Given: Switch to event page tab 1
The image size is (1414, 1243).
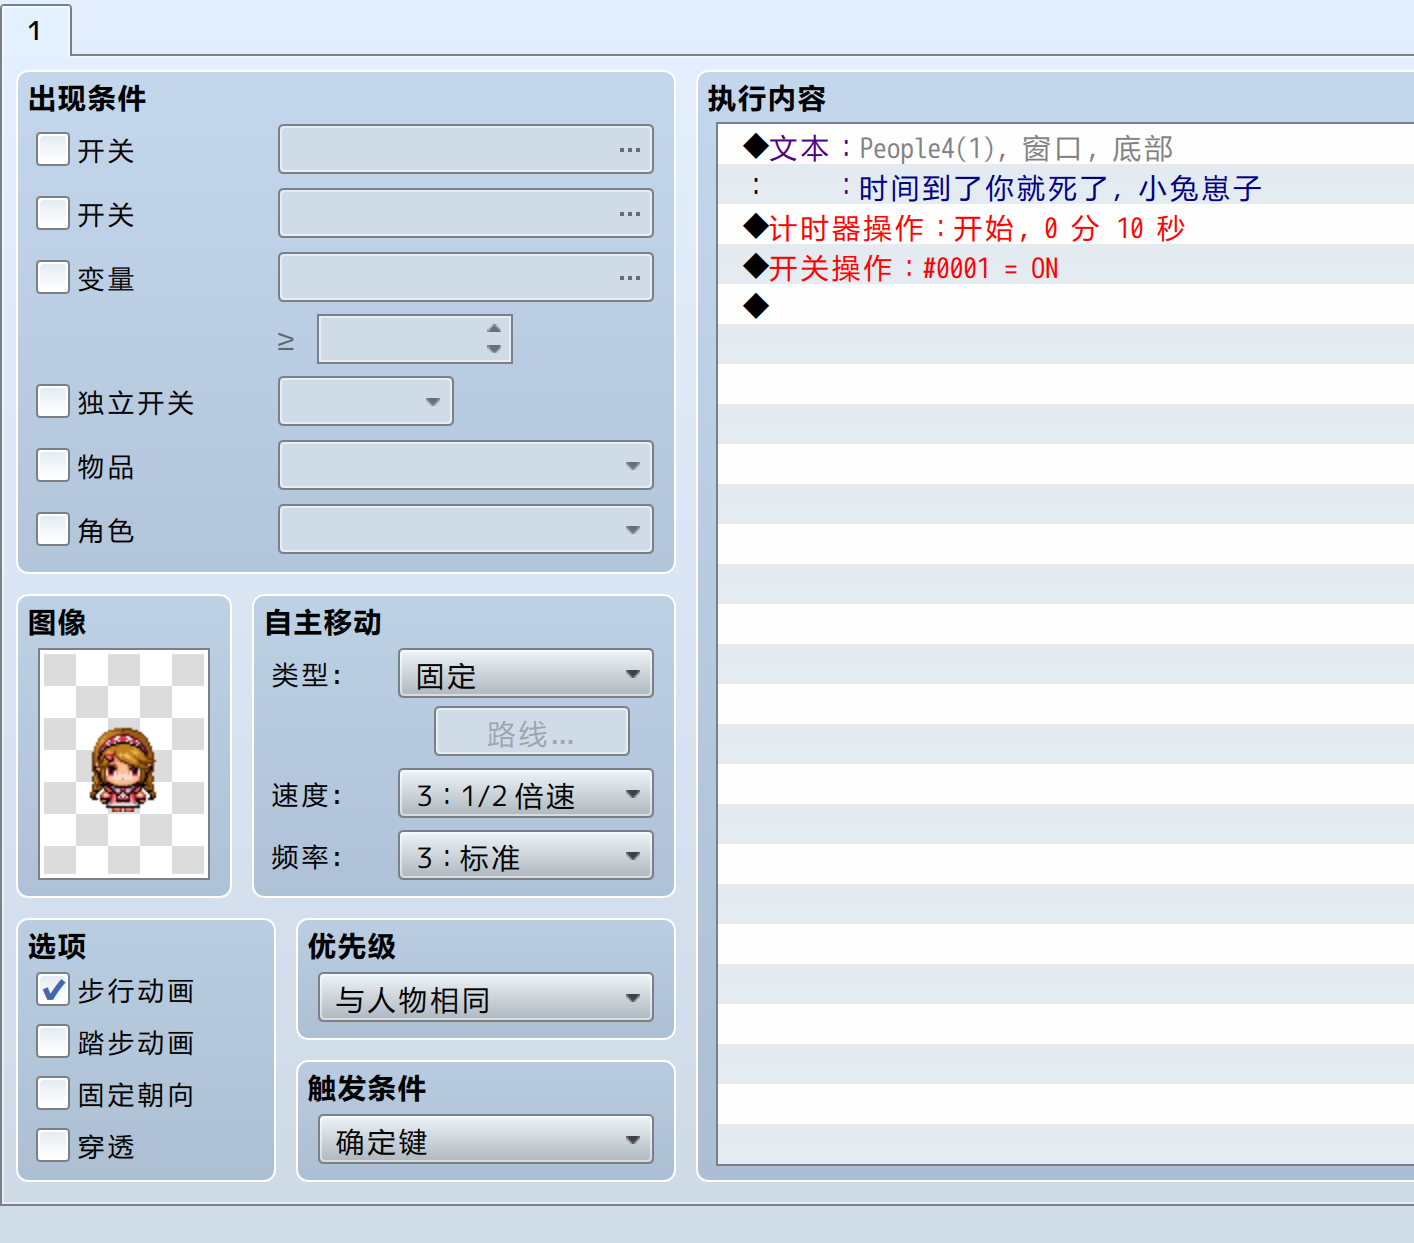Looking at the screenshot, I should tap(36, 31).
